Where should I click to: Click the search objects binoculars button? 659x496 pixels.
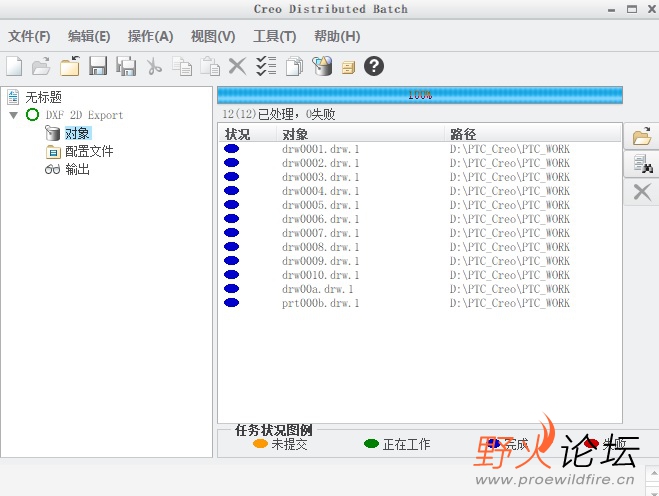pos(642,164)
